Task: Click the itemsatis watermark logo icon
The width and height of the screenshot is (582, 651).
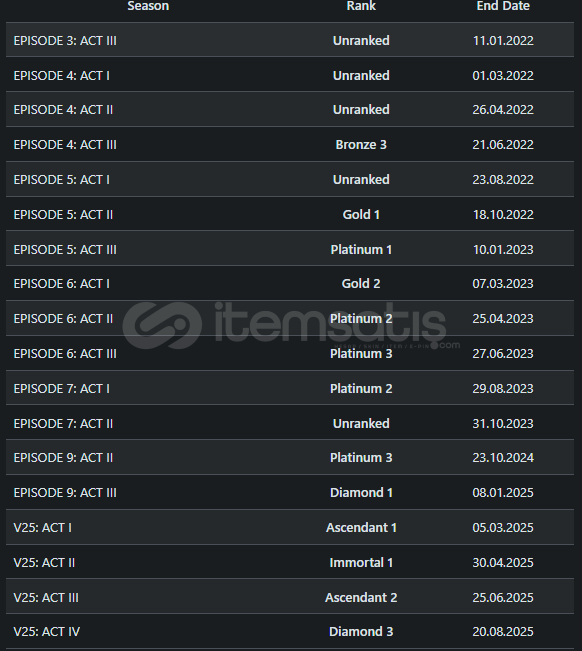Action: pyautogui.click(x=162, y=326)
